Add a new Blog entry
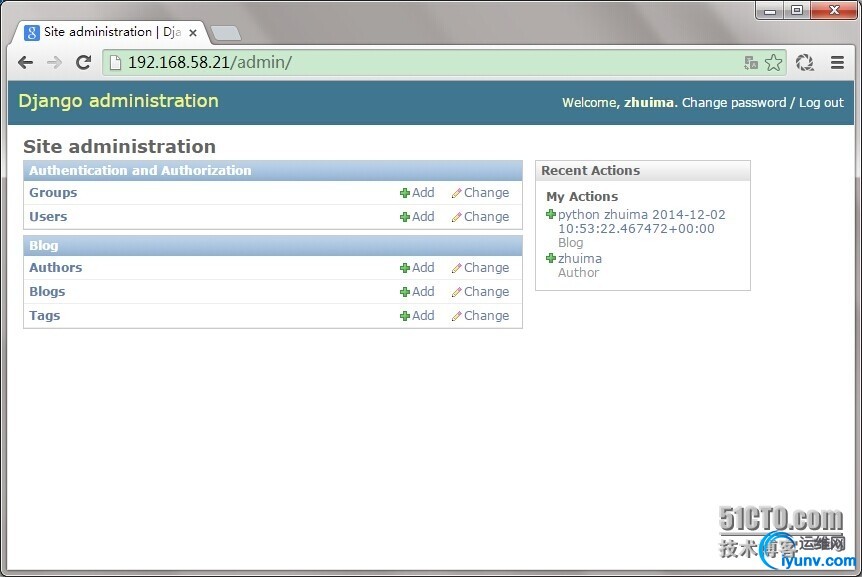 tap(417, 292)
